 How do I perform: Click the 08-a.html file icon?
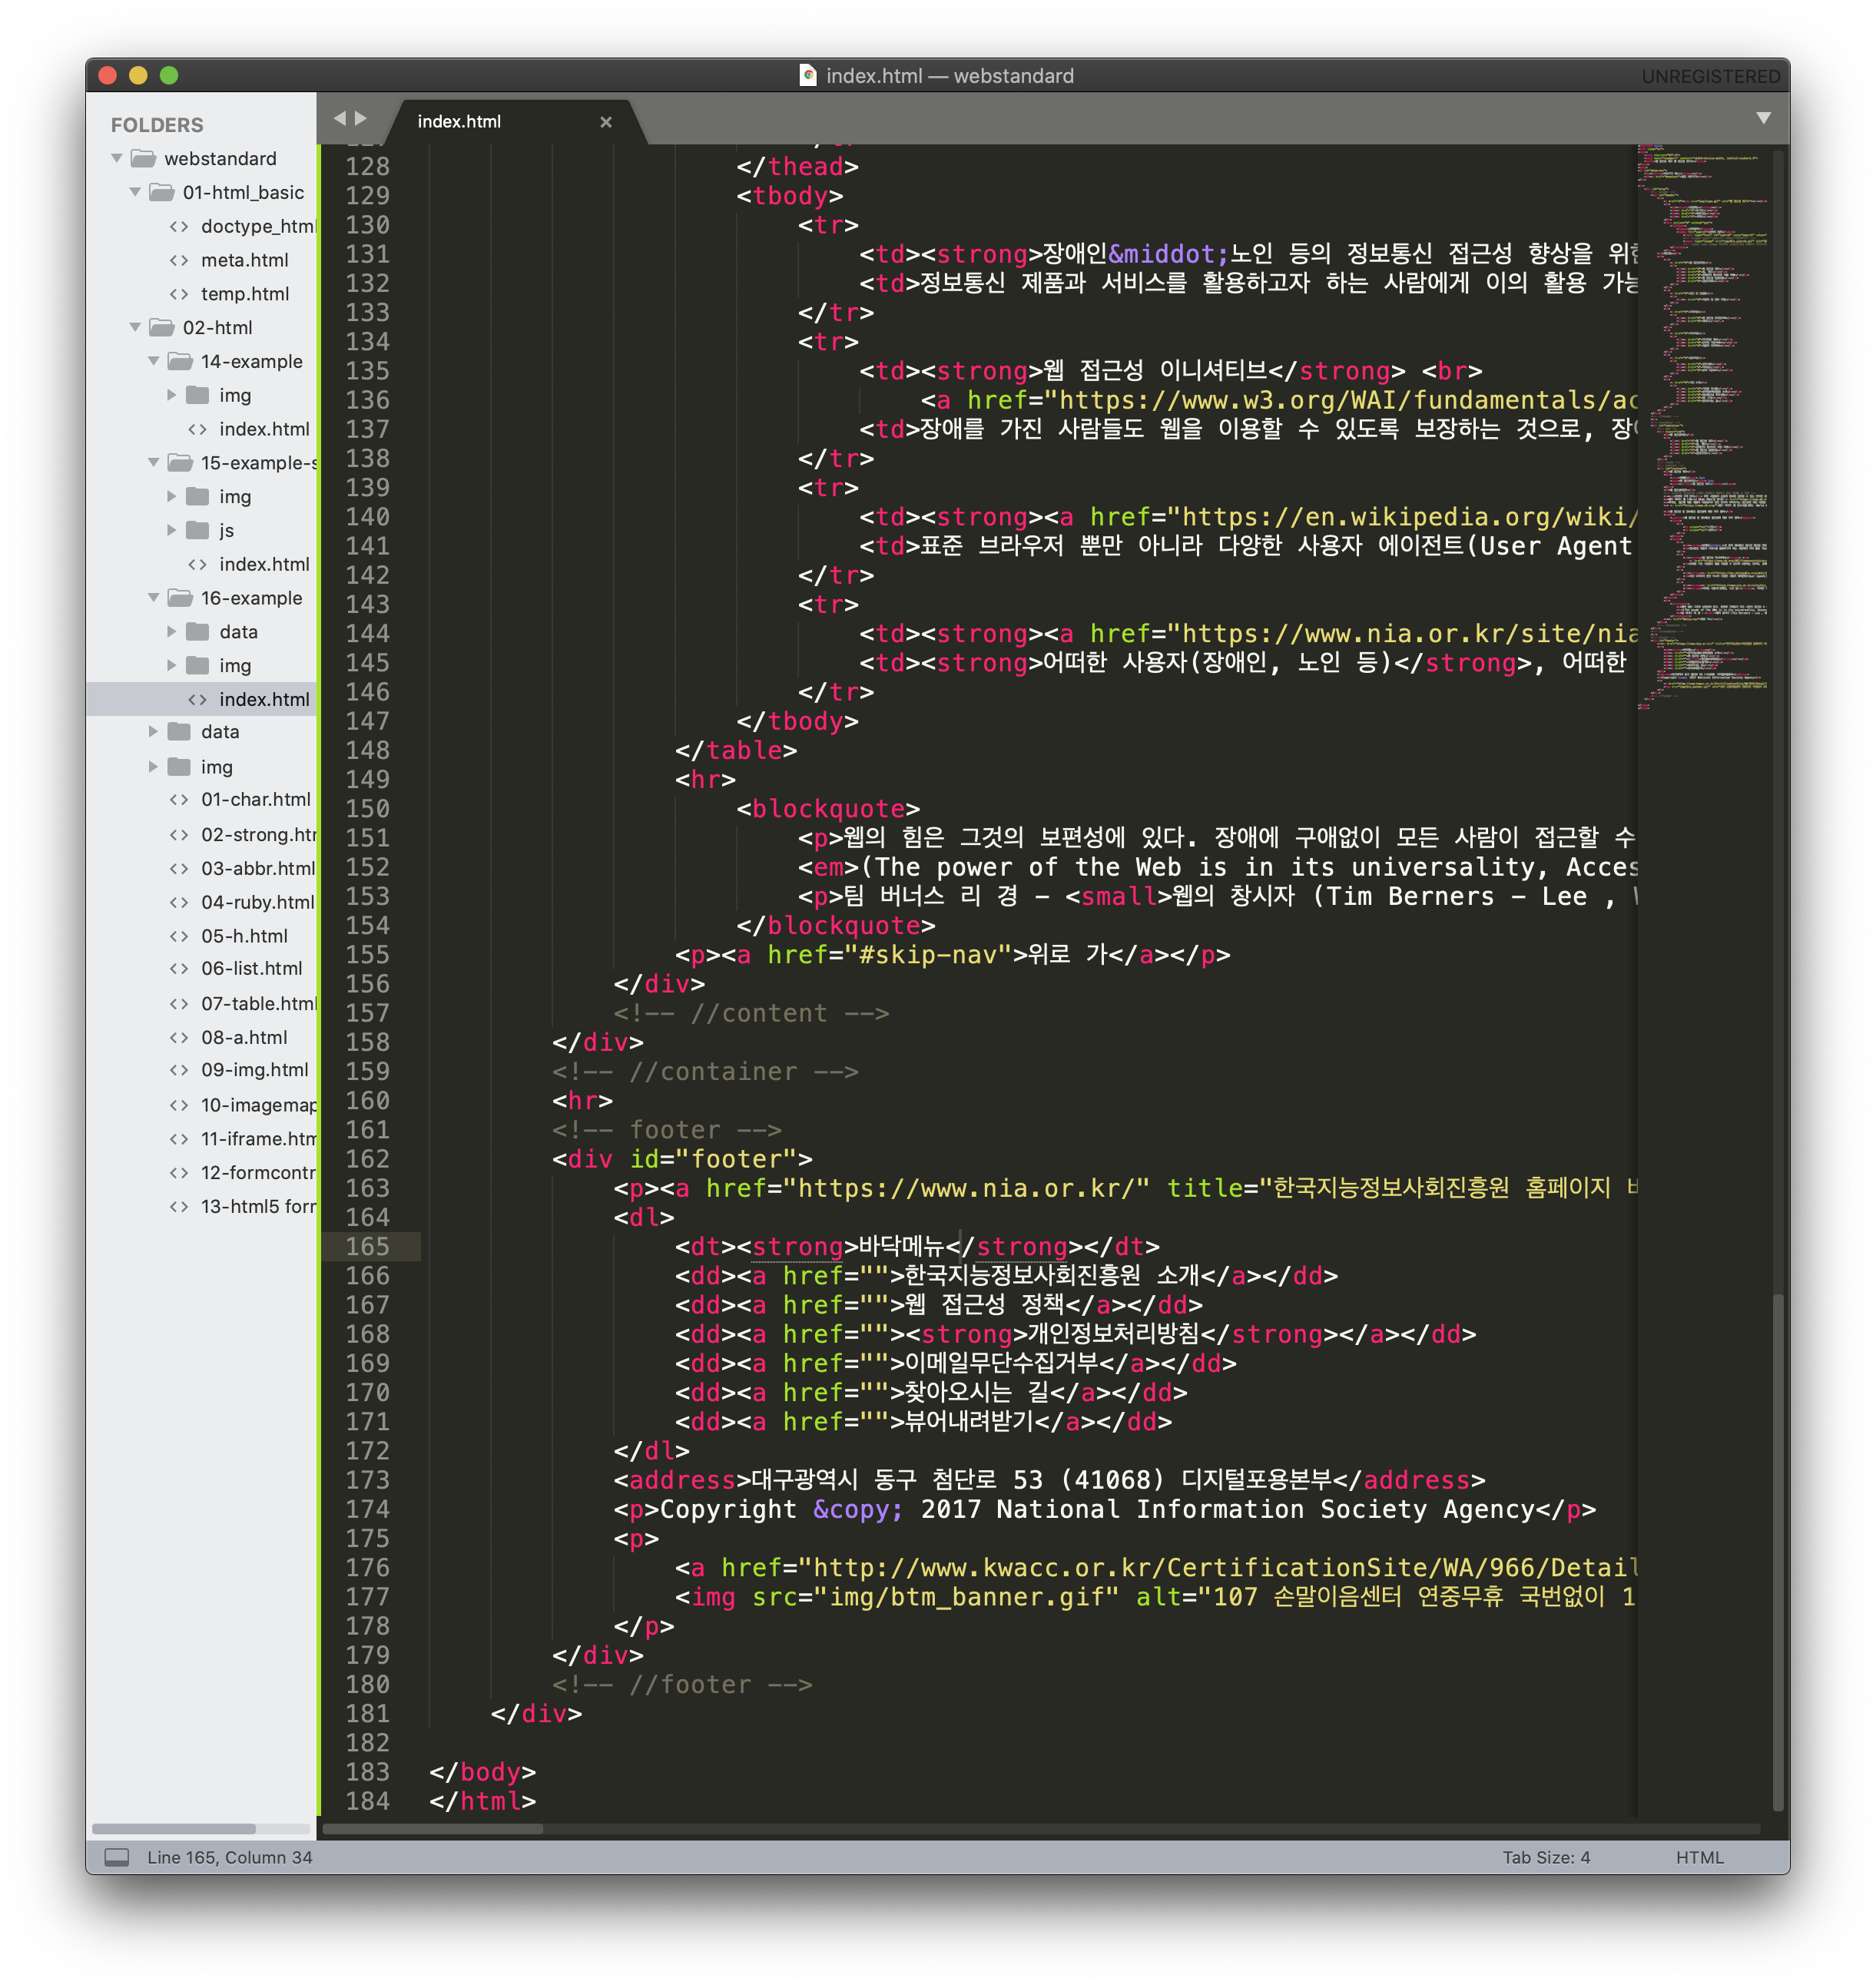(x=179, y=1038)
